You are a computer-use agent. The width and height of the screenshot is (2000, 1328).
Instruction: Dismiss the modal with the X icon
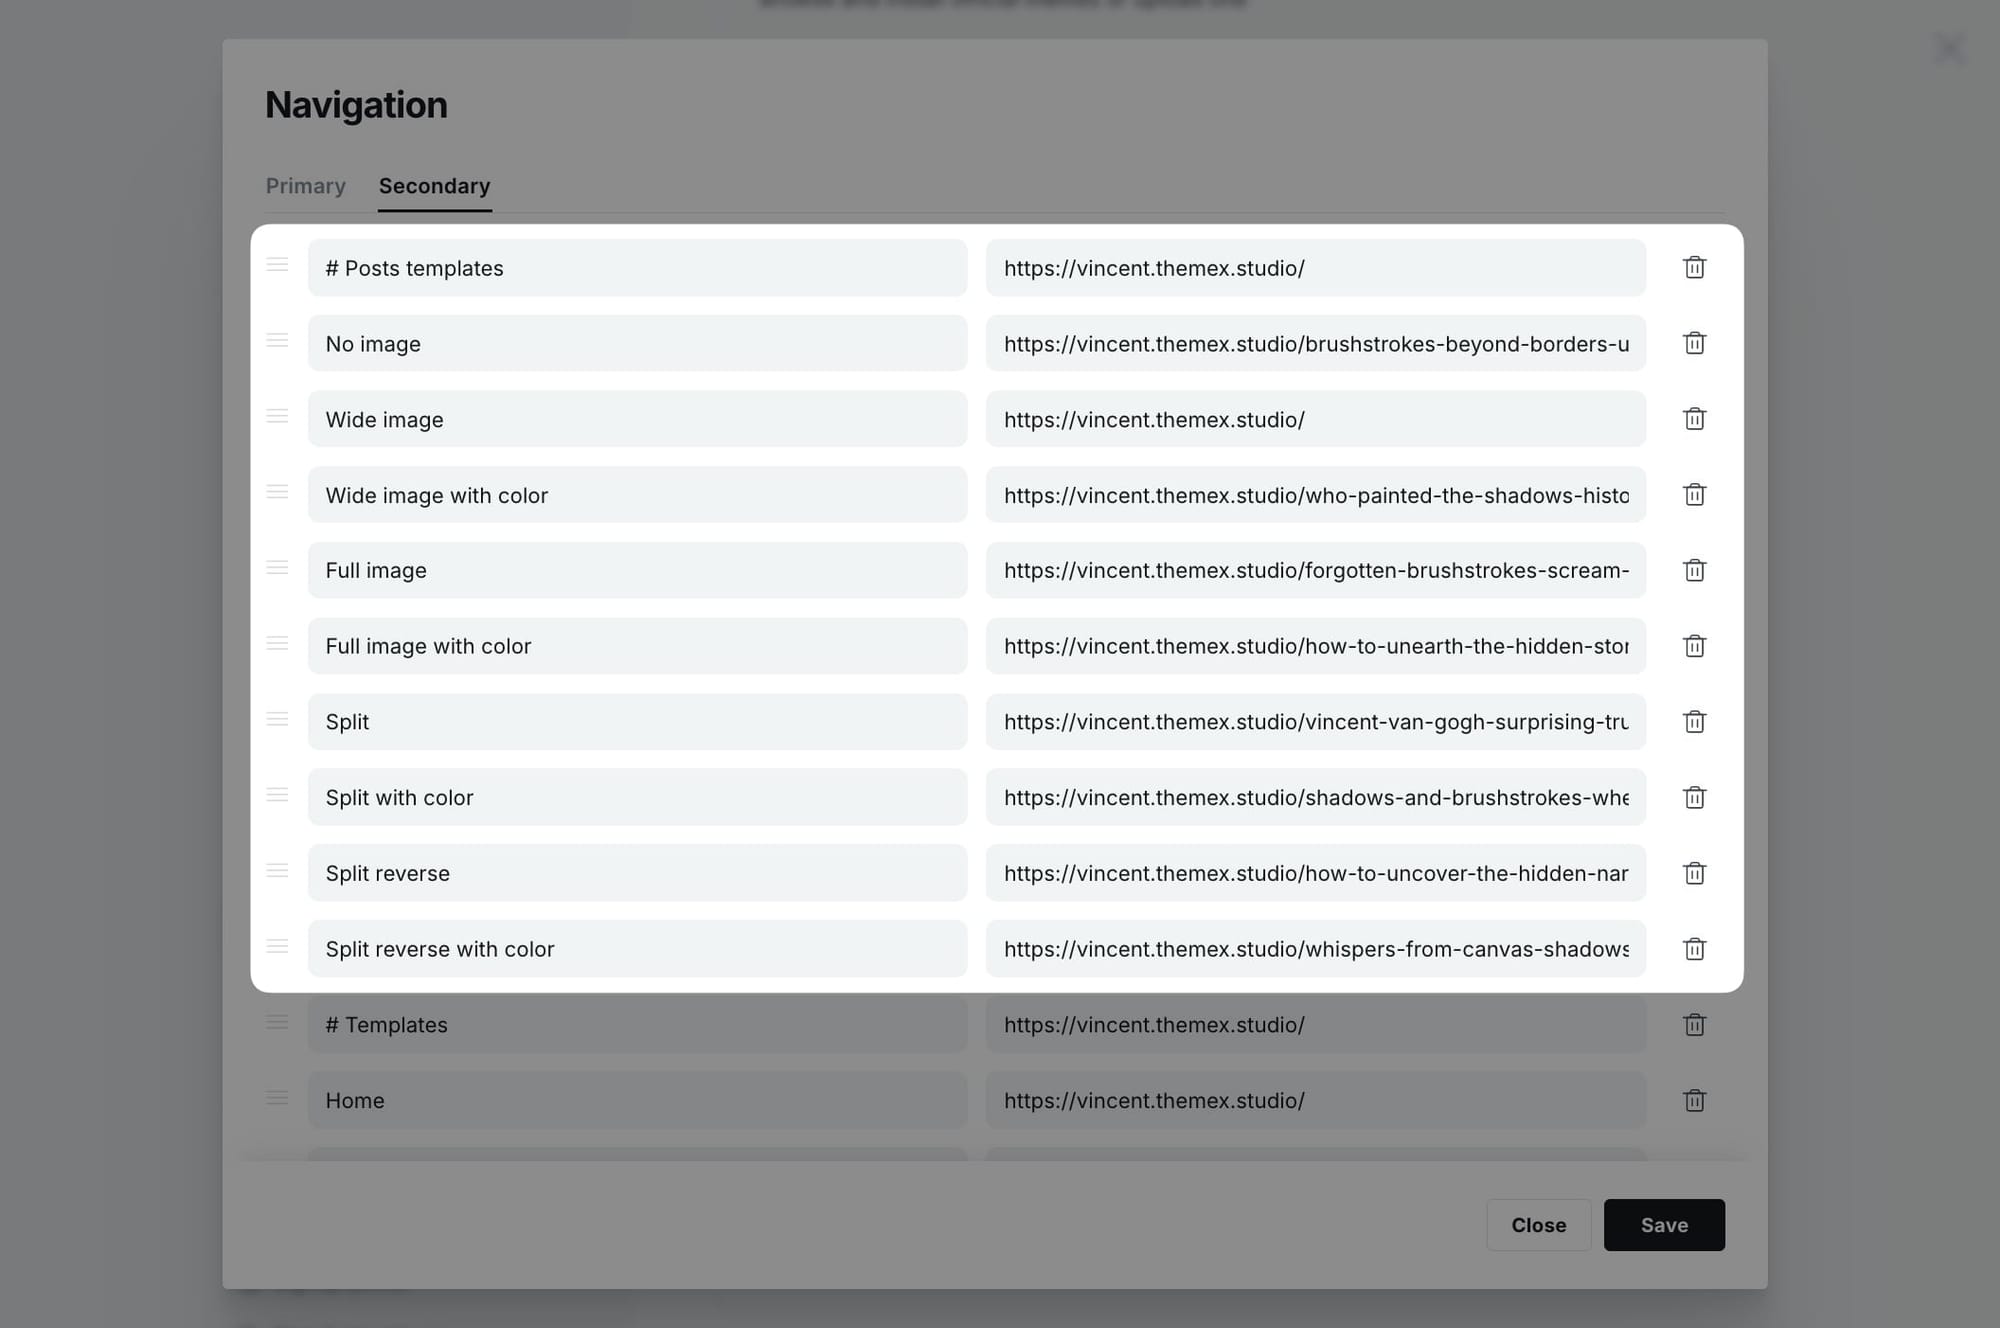point(1949,47)
